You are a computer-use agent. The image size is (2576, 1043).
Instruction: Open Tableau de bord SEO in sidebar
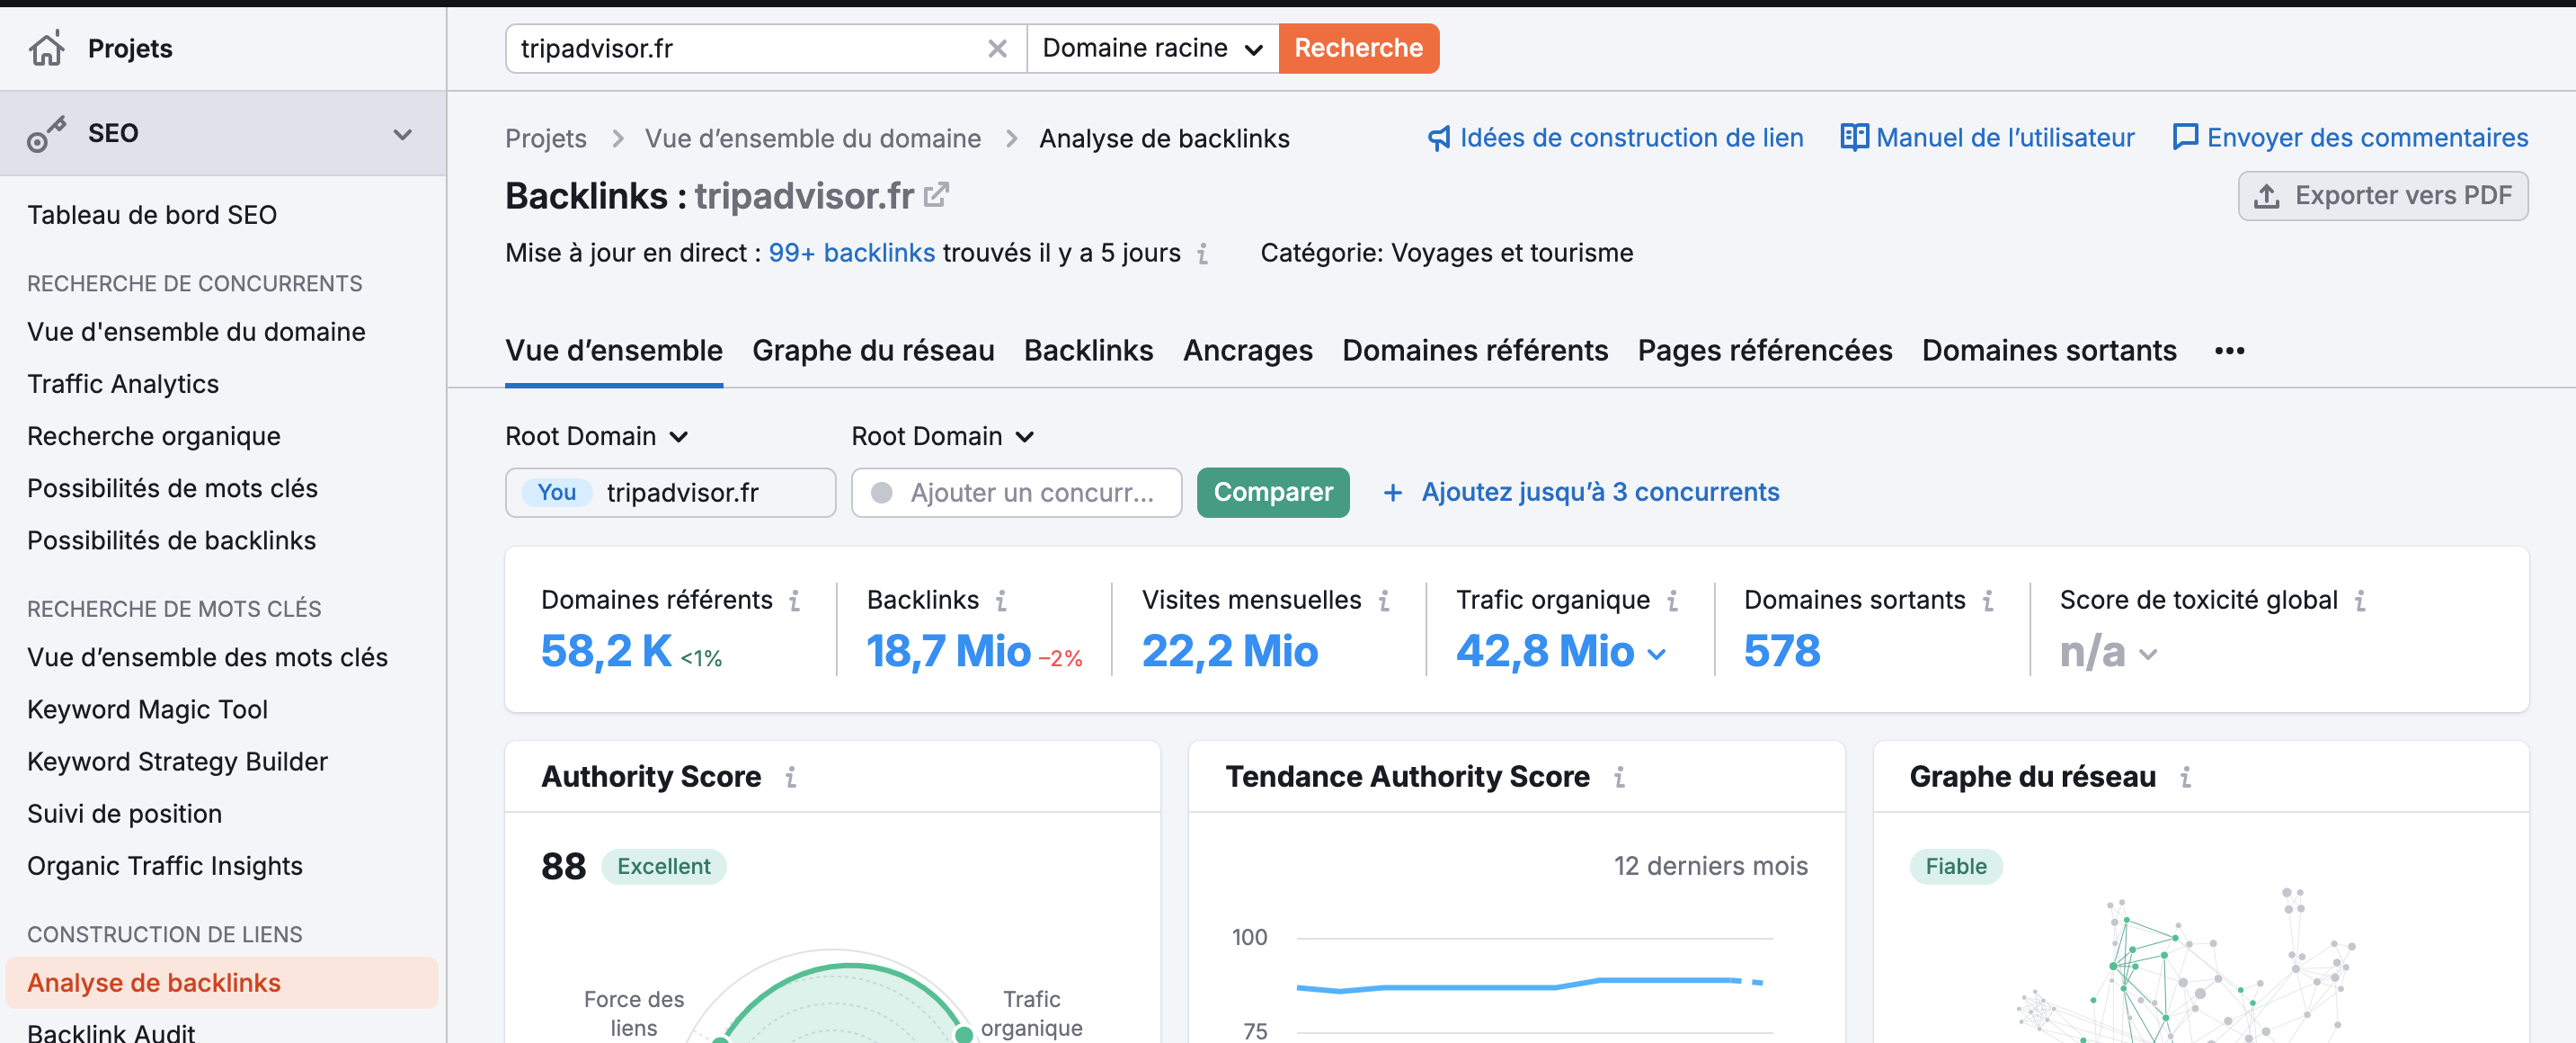point(152,215)
